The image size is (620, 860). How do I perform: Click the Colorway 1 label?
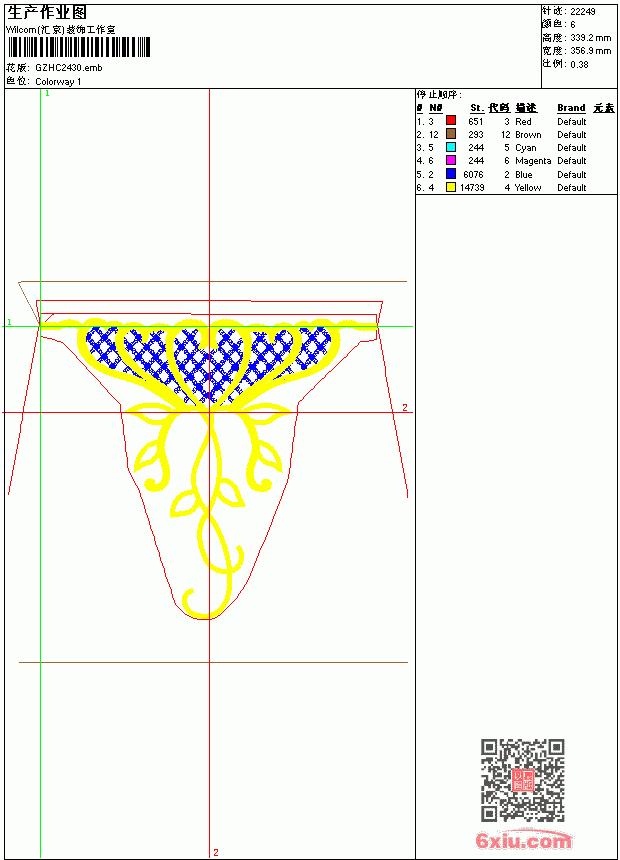click(x=58, y=82)
